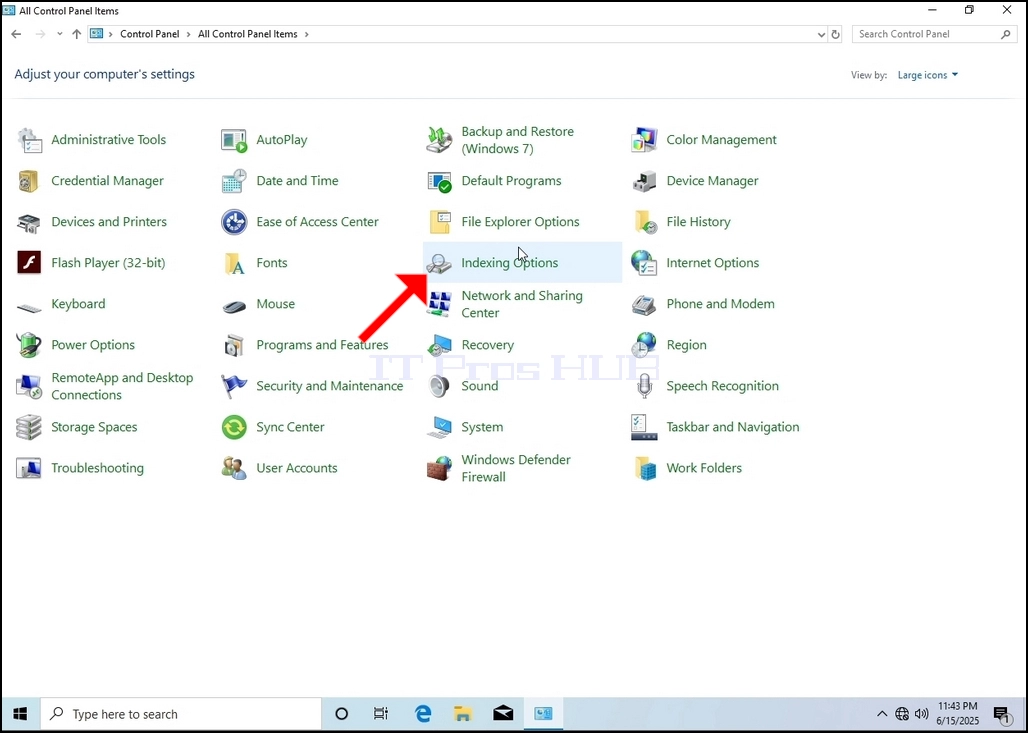Focus the Search Control Panel box

pyautogui.click(x=934, y=34)
